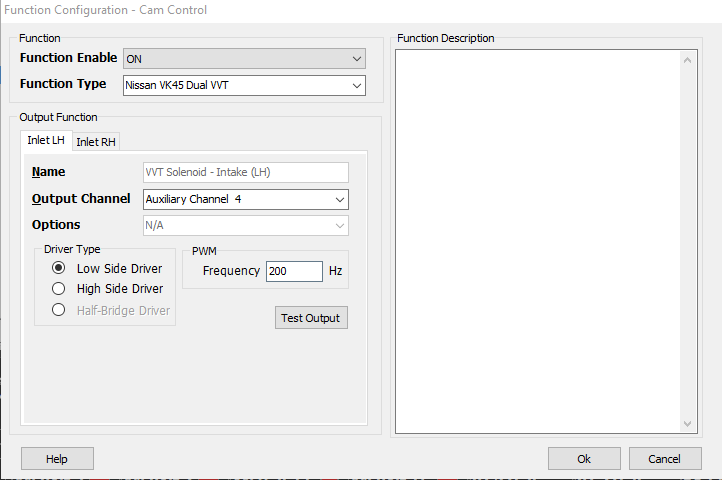
Task: Open the Output Channel dropdown
Action: [246, 199]
